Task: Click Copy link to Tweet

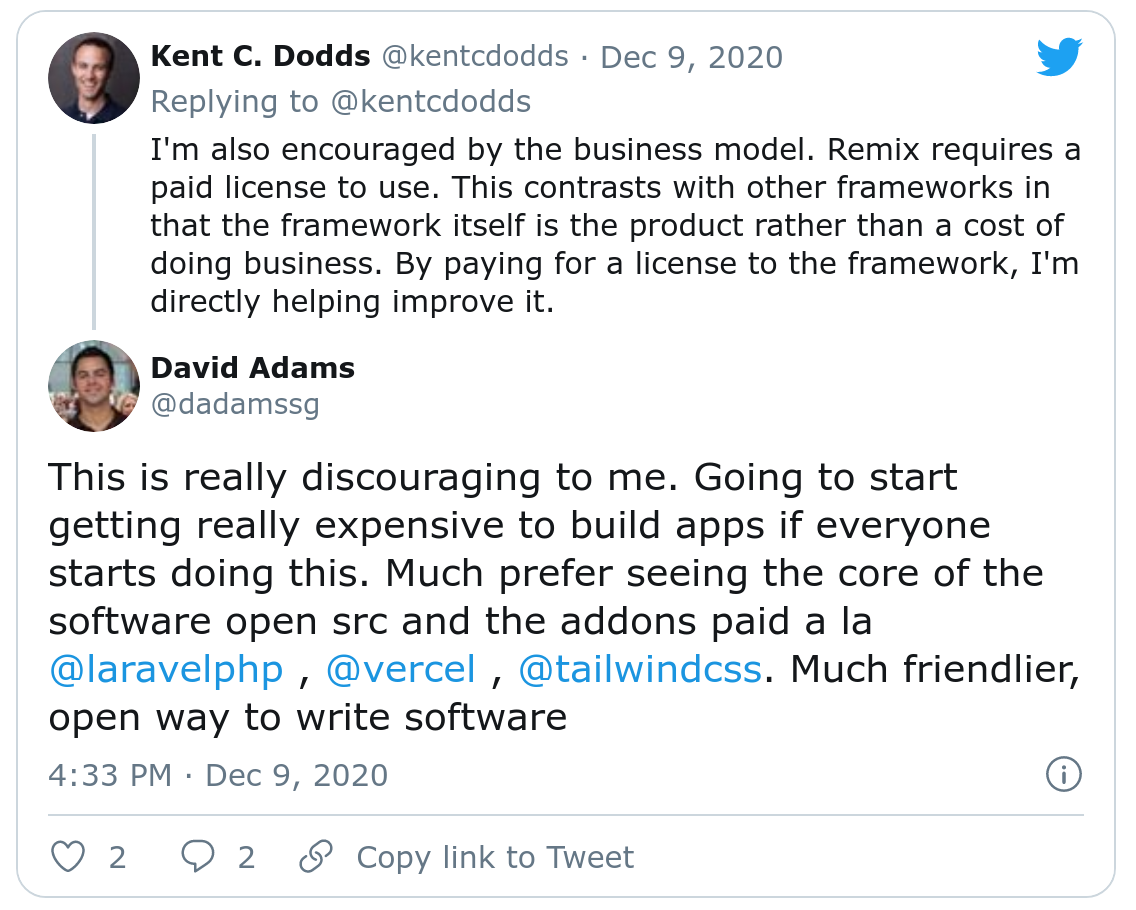Action: 495,857
